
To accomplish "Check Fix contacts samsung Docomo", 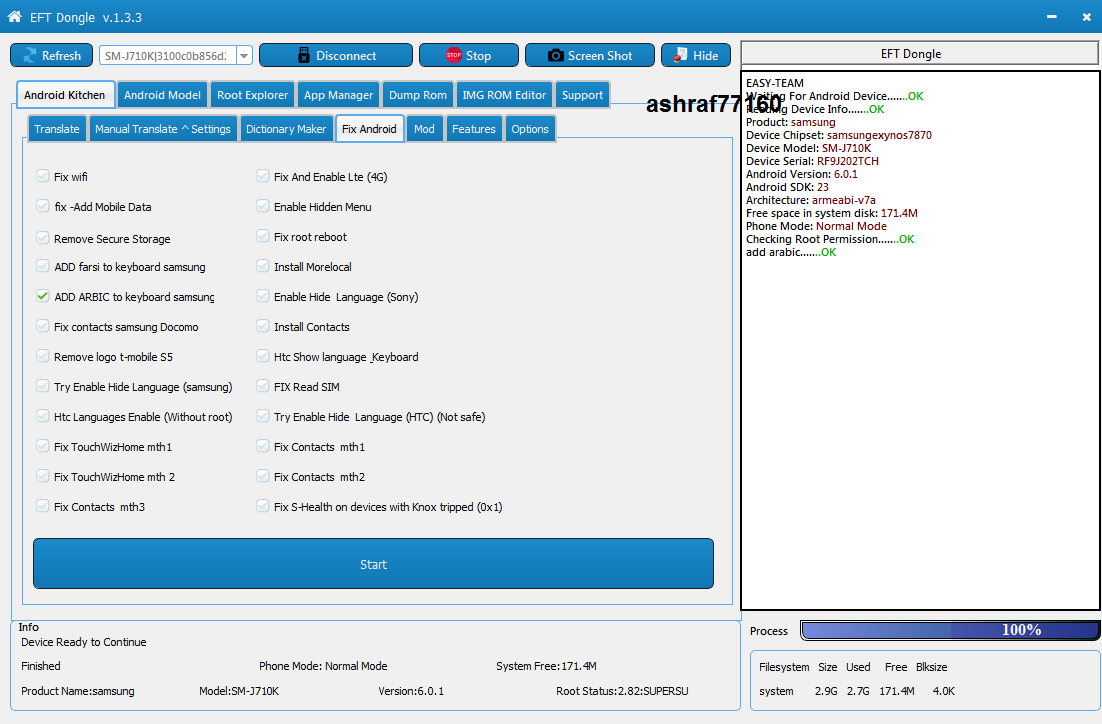I will click(43, 325).
